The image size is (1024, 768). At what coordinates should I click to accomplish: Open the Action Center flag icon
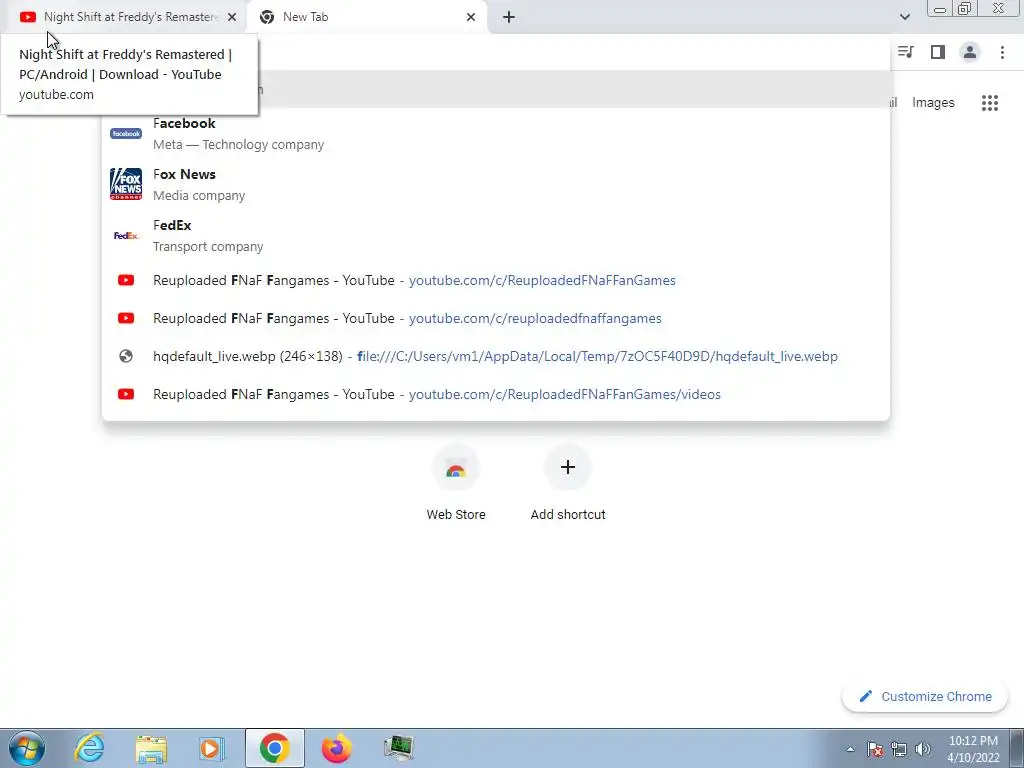coord(875,749)
